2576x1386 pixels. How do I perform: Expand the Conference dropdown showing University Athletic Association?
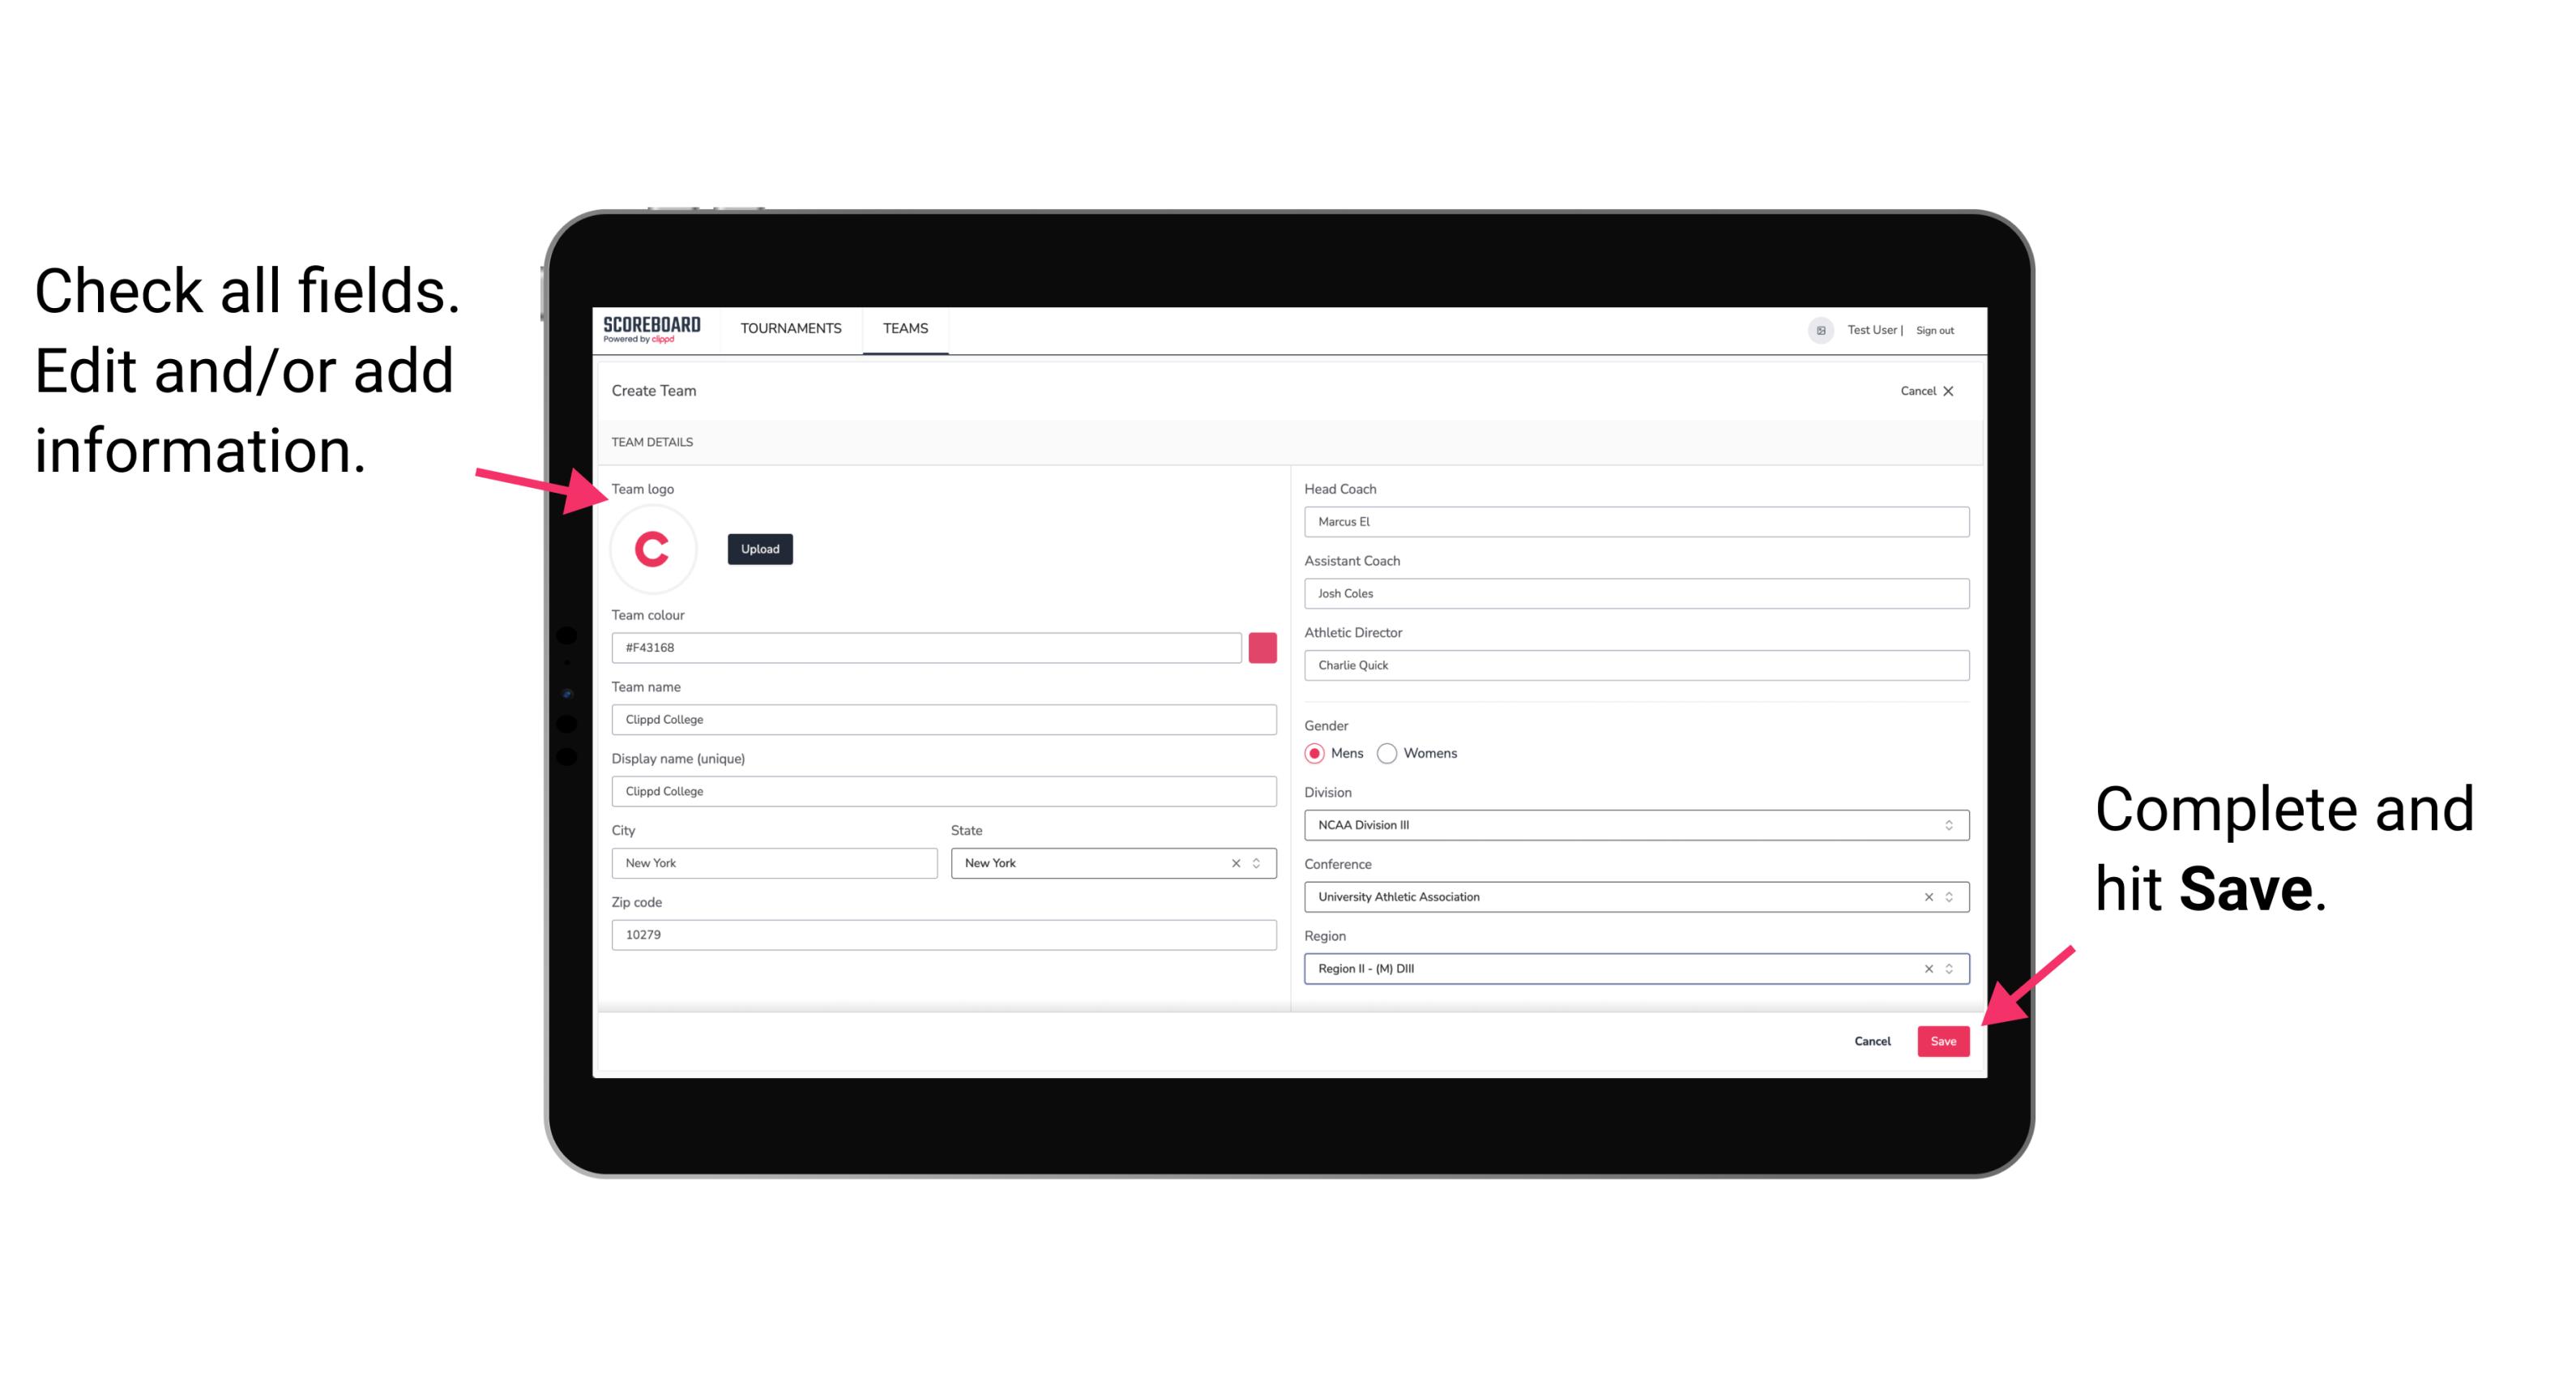click(x=1948, y=896)
